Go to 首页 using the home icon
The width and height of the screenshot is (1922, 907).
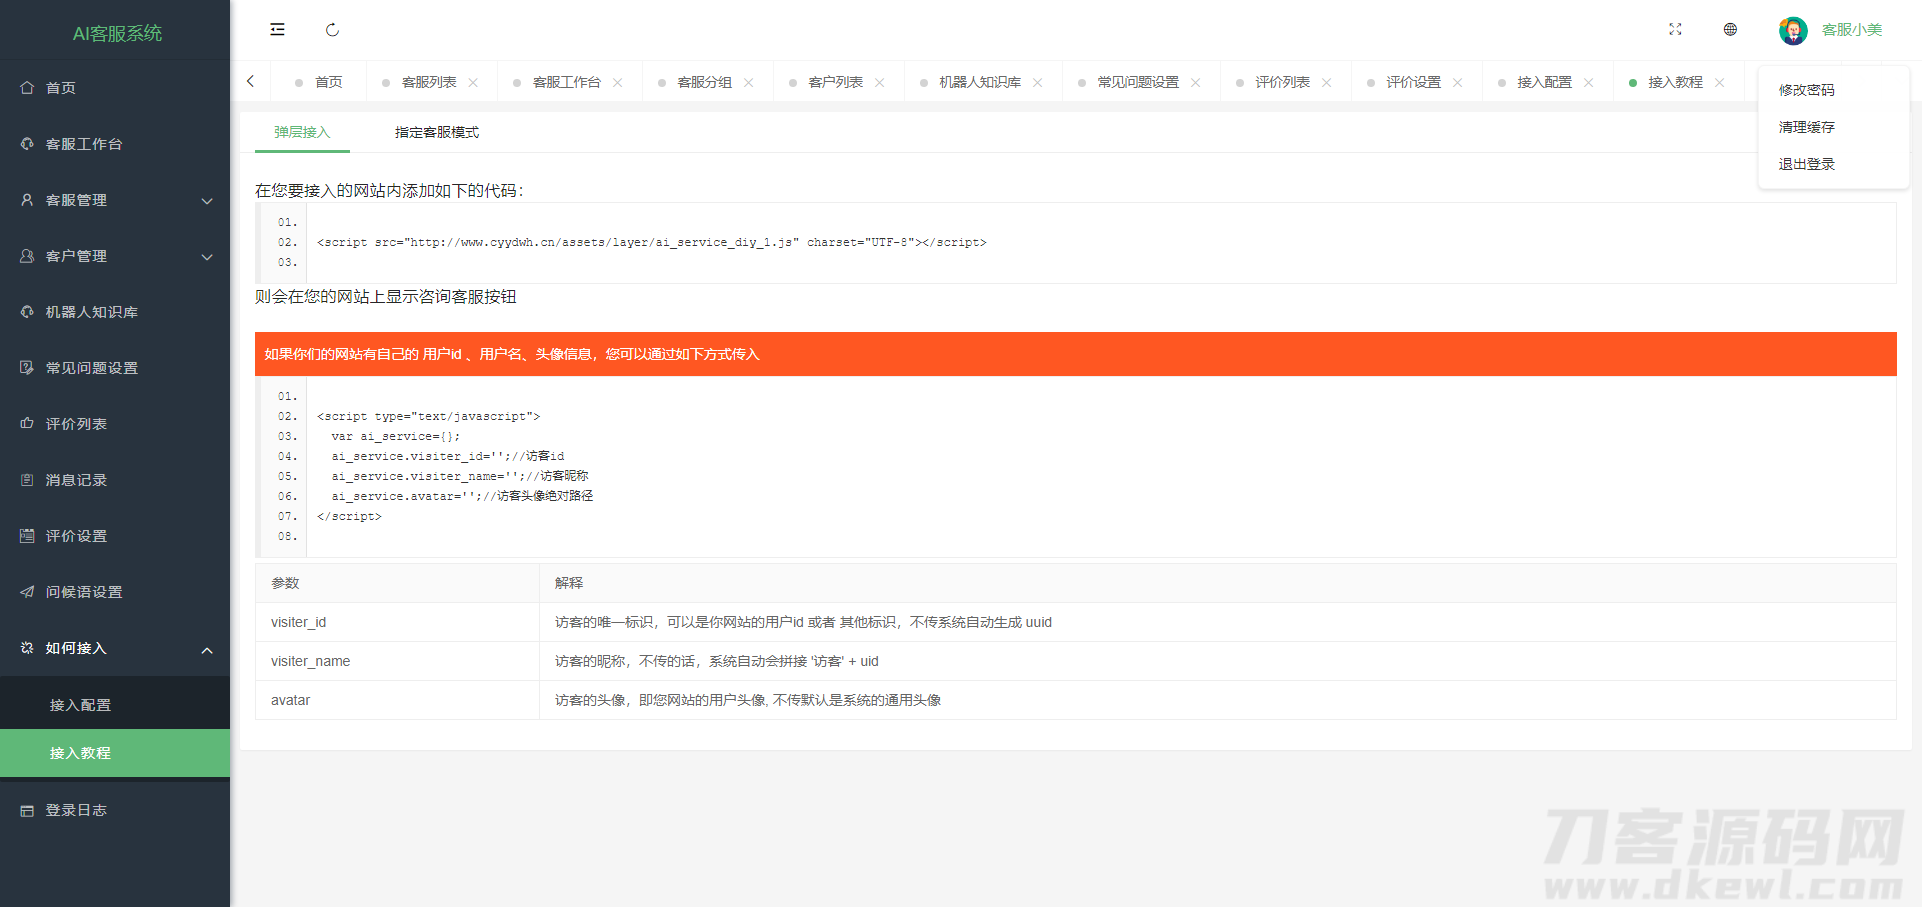click(60, 87)
